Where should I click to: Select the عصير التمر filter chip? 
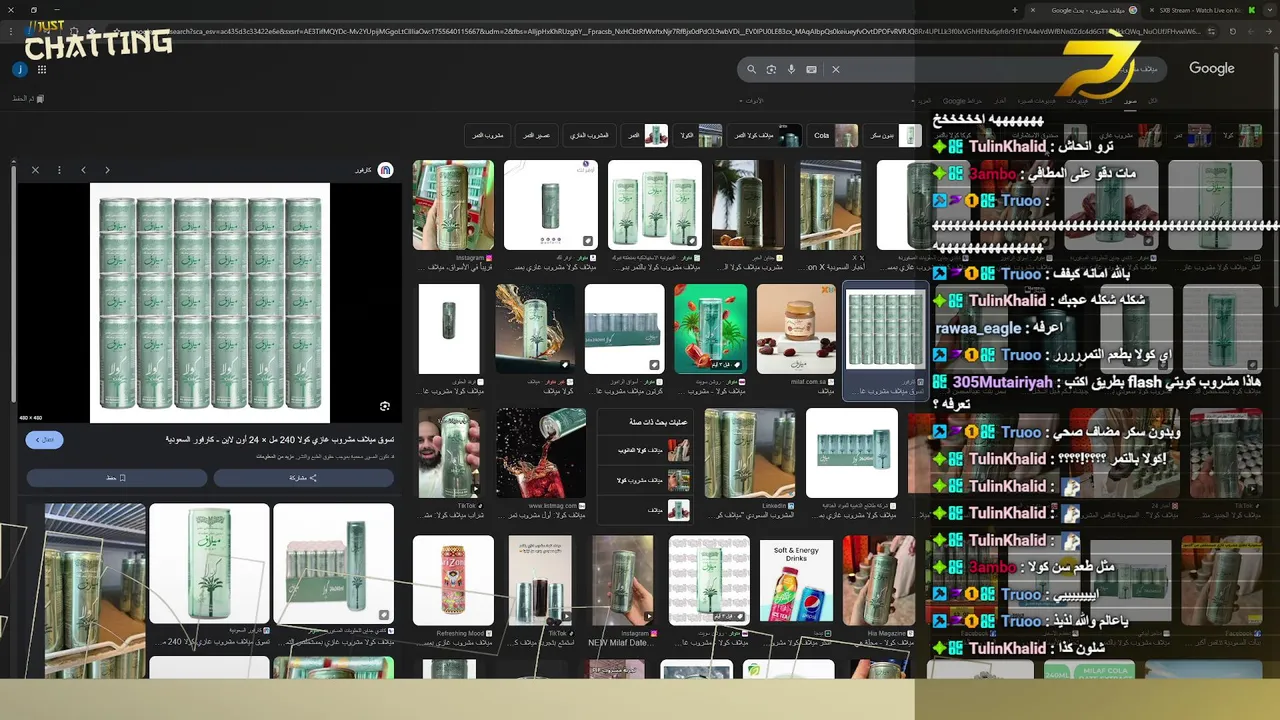point(537,135)
